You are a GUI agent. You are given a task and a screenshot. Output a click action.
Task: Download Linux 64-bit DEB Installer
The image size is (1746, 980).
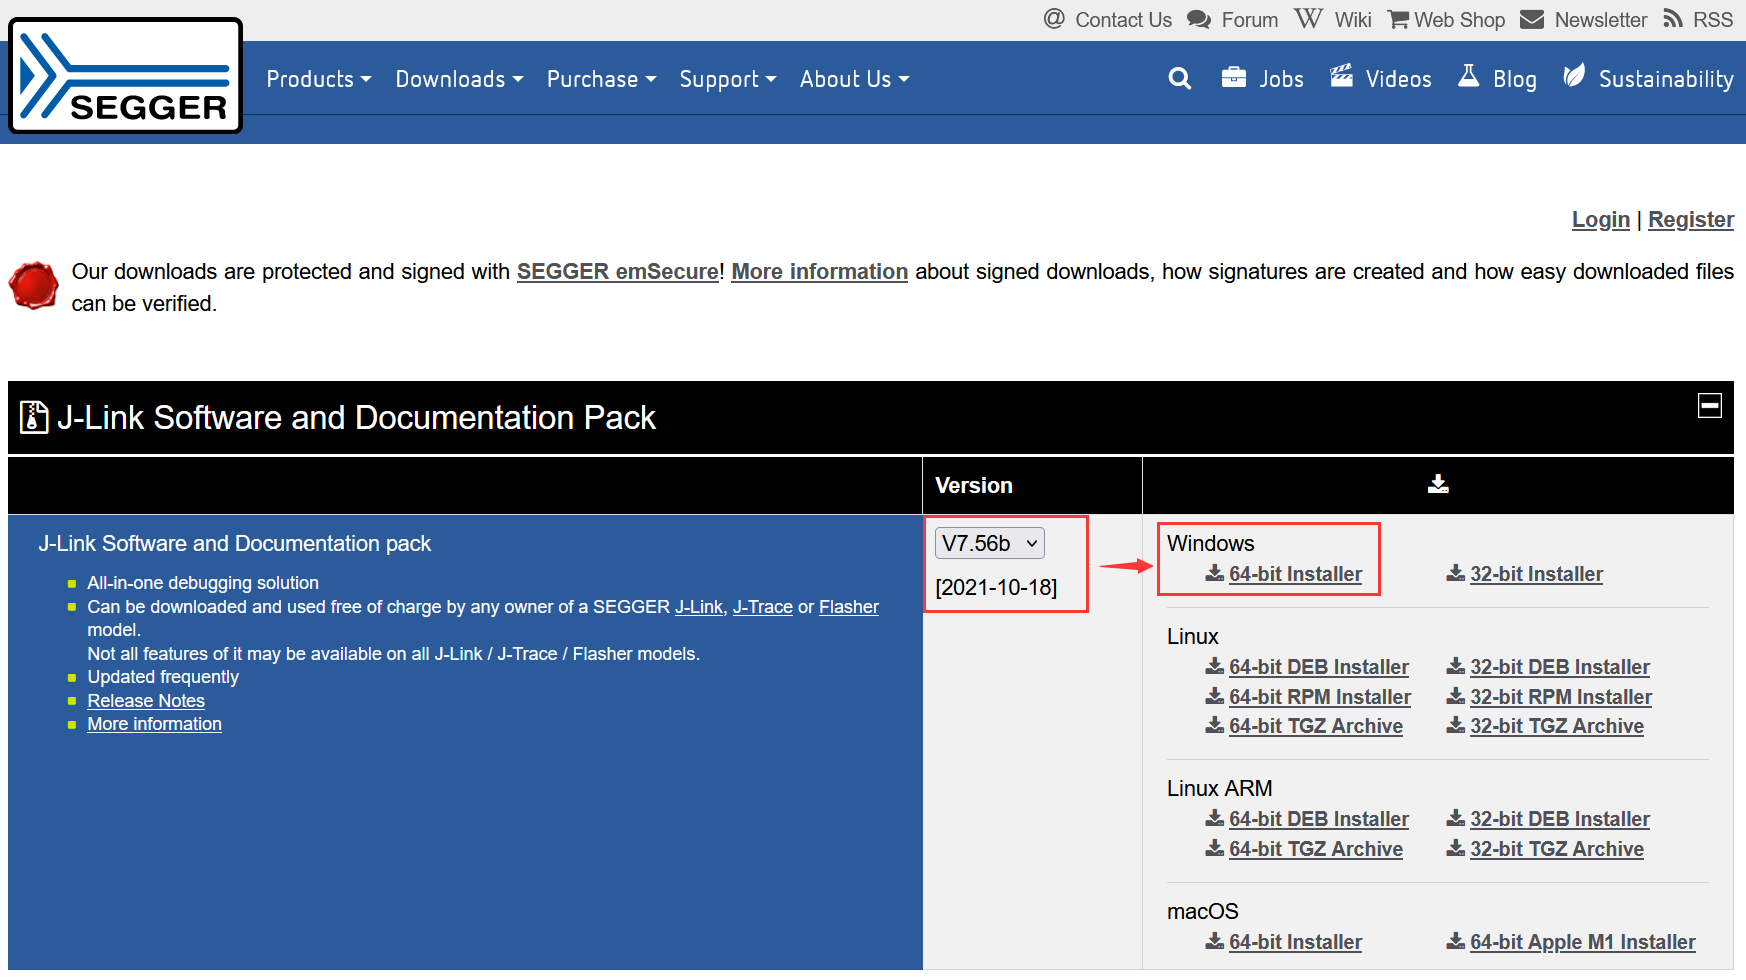pyautogui.click(x=1318, y=667)
